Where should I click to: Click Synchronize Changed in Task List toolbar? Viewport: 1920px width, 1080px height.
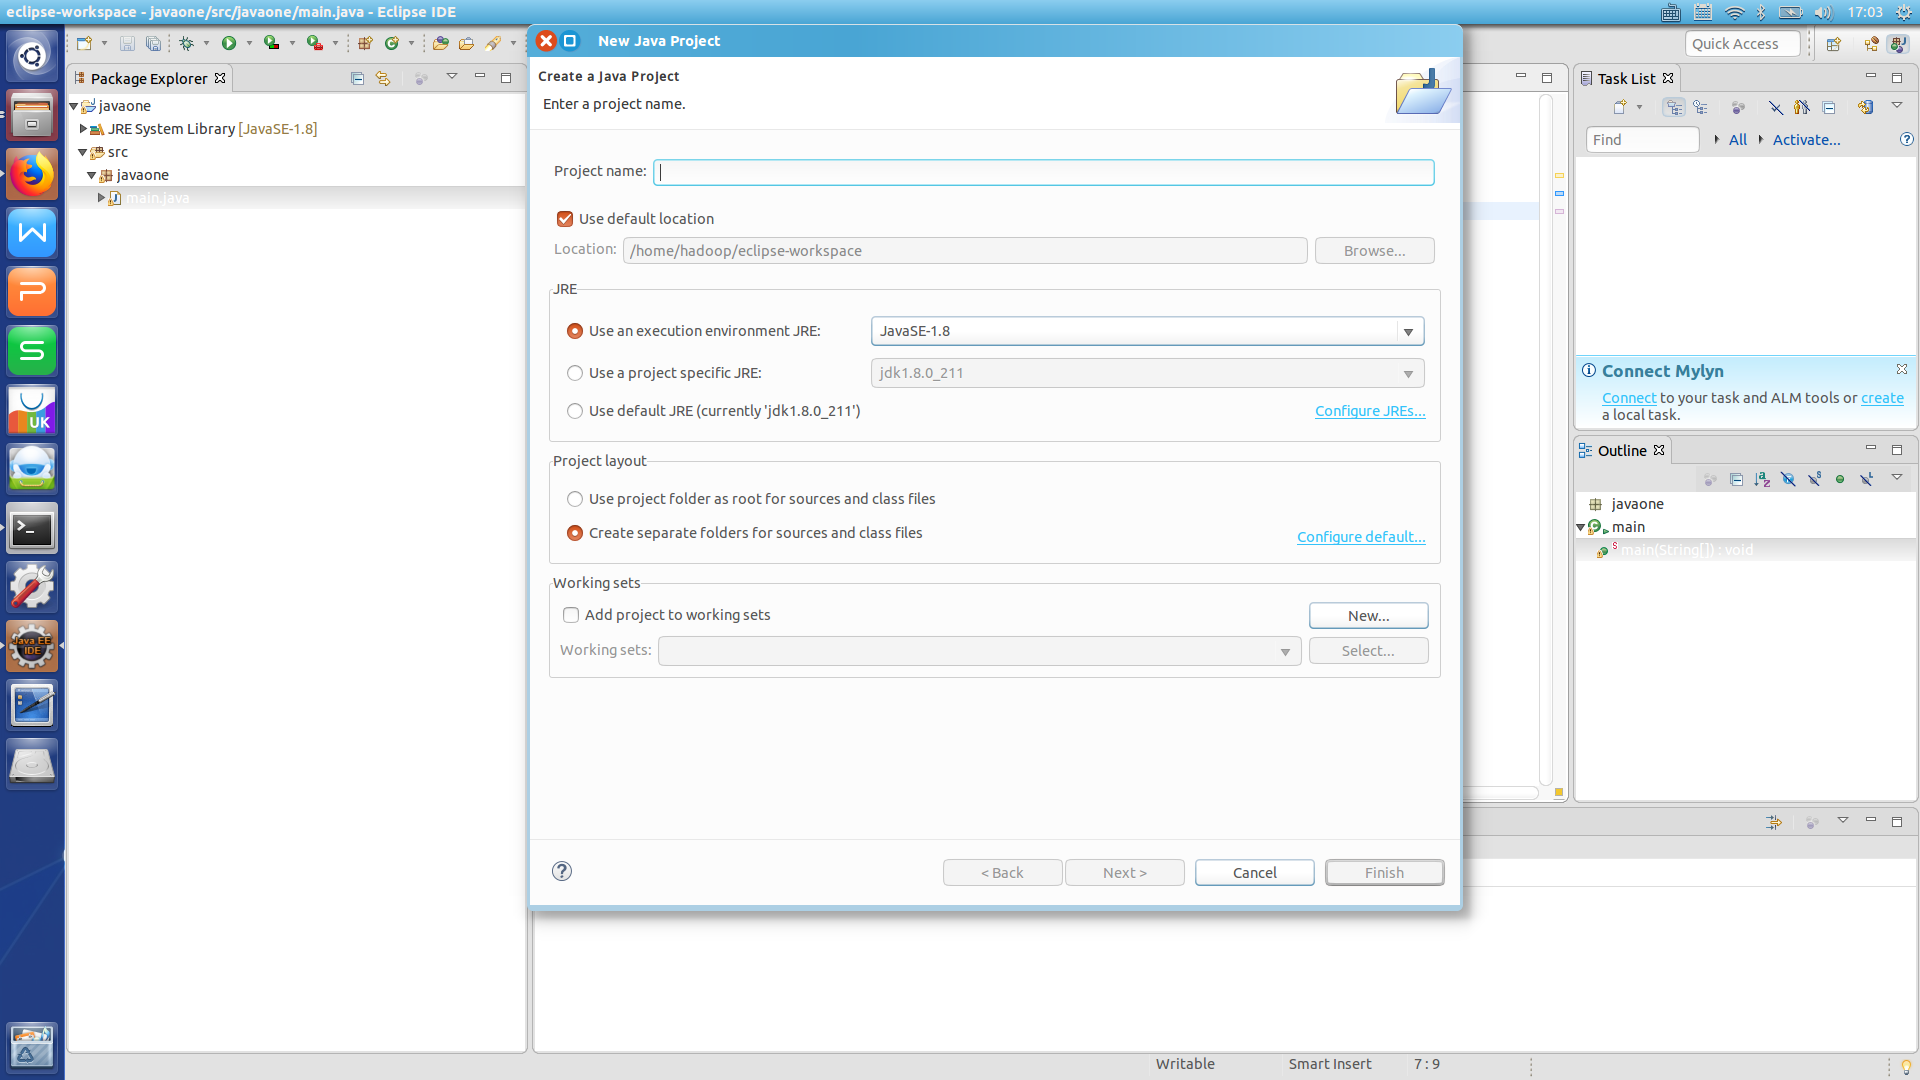1865,107
